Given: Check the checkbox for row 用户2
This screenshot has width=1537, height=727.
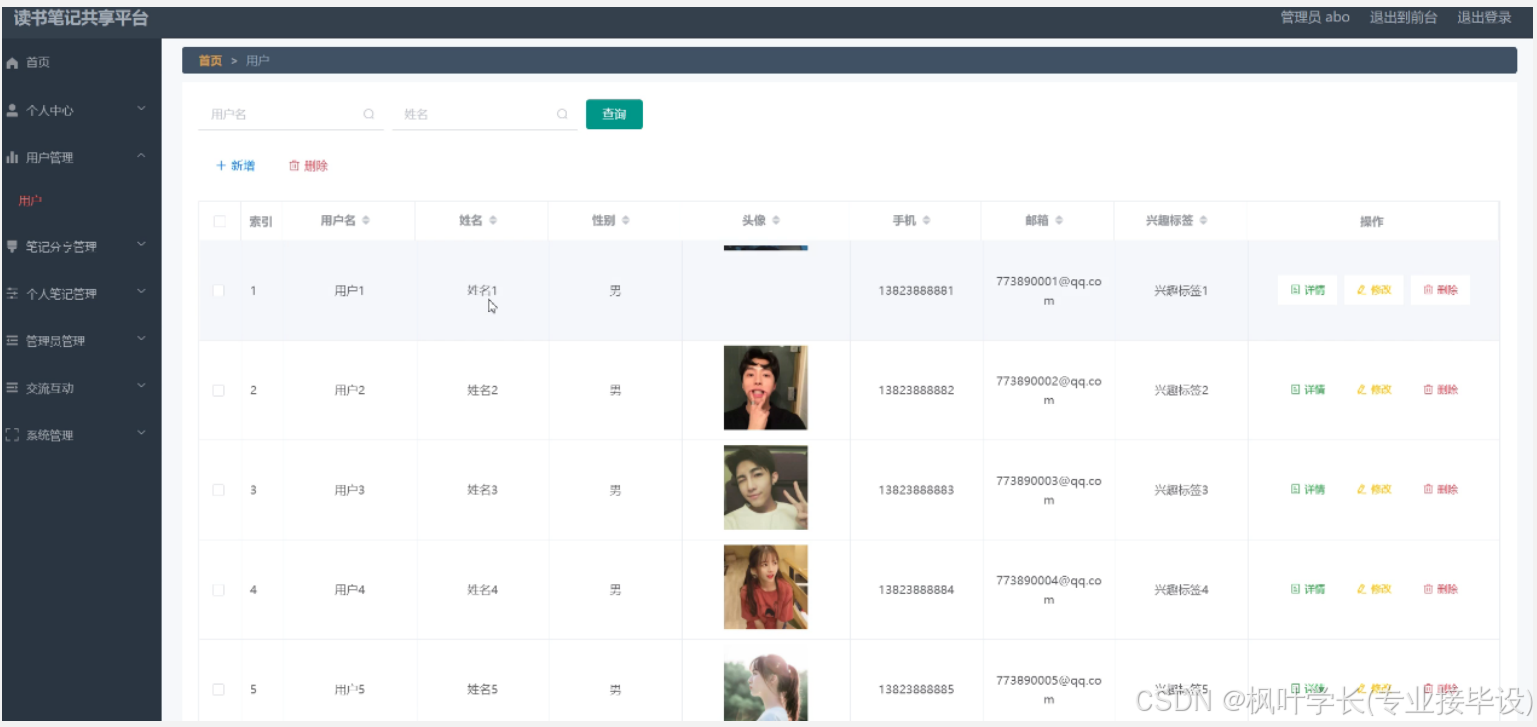Looking at the screenshot, I should click(219, 391).
